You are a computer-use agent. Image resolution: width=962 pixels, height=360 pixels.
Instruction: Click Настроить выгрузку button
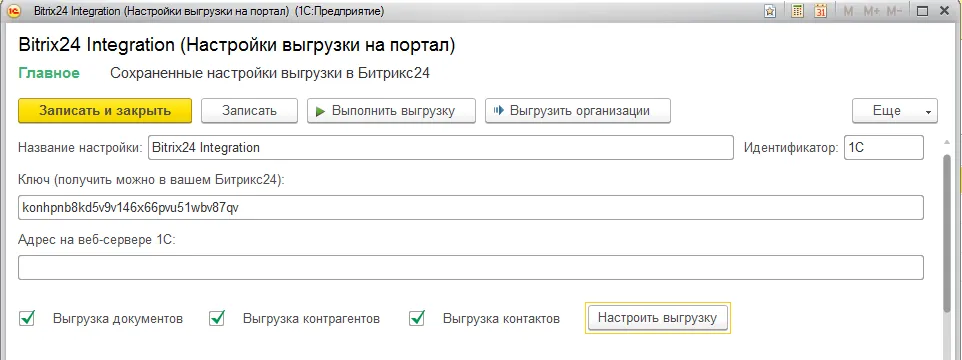coord(658,318)
